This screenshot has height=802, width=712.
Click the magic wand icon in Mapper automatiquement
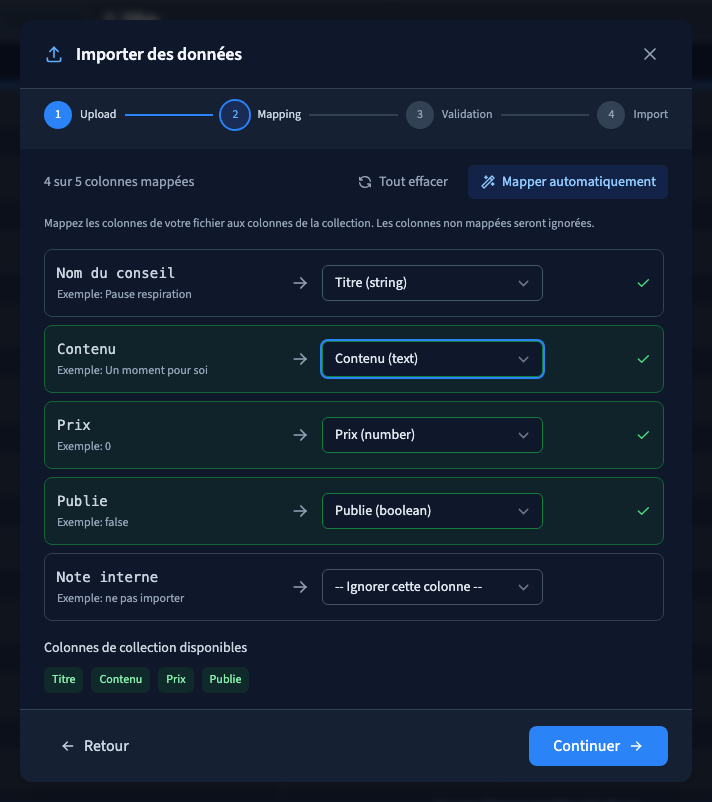click(x=488, y=182)
